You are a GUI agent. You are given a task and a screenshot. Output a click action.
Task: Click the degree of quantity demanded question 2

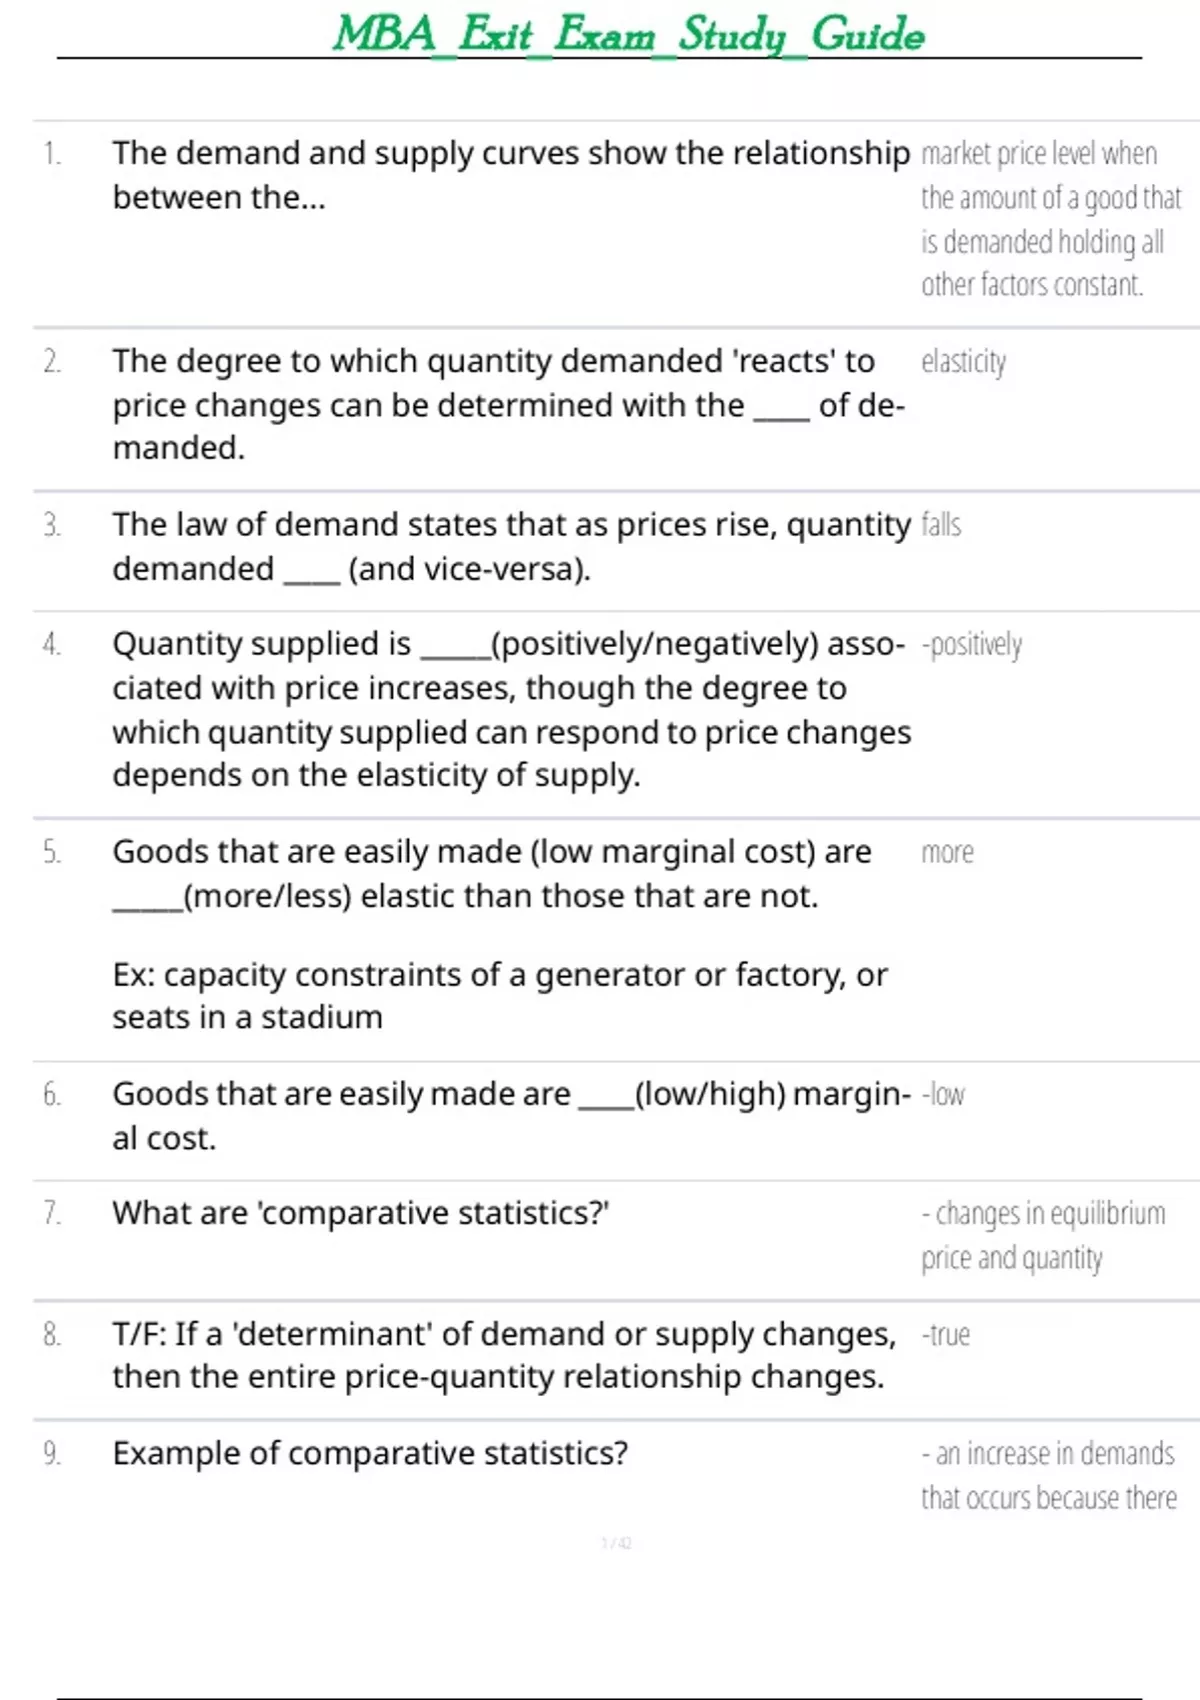click(x=508, y=404)
